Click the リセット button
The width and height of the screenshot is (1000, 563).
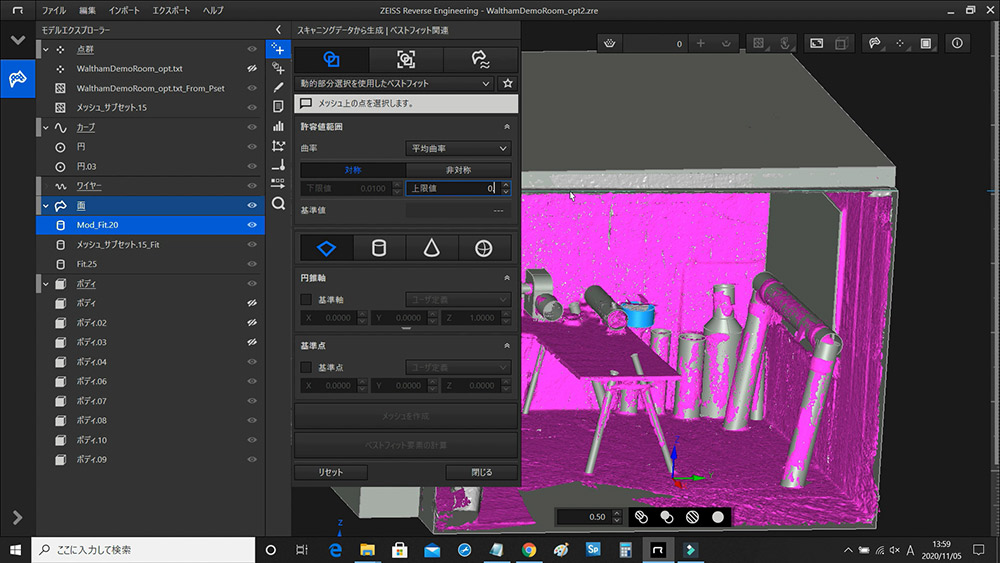click(x=331, y=472)
